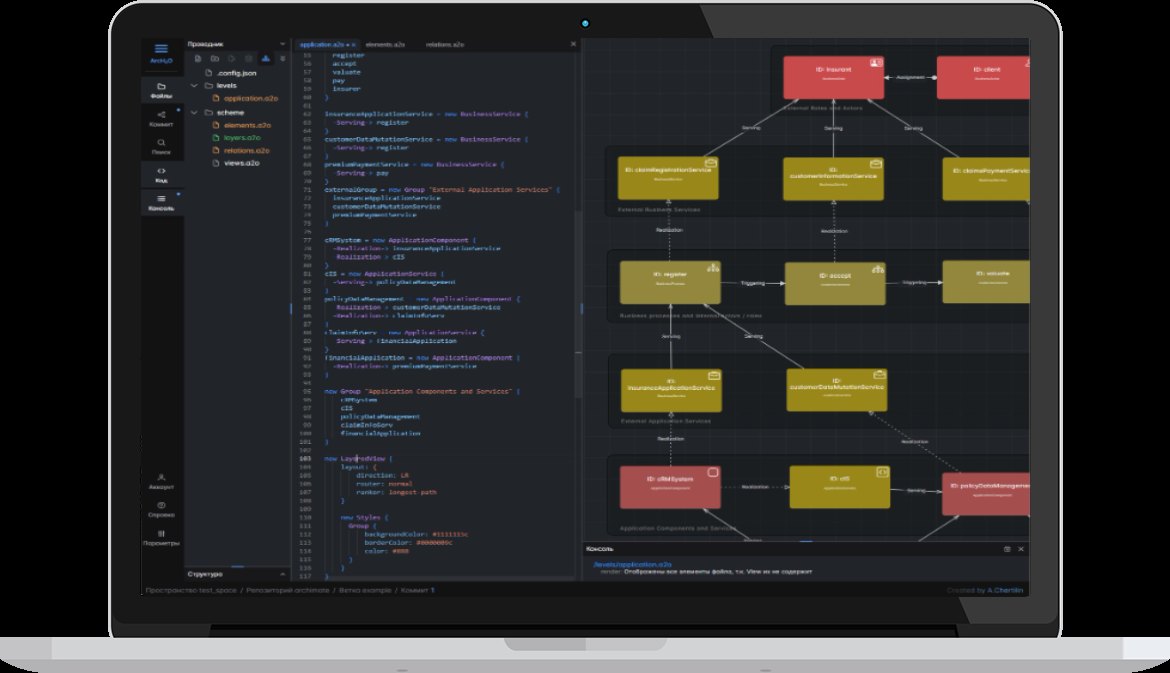1170x673 pixels.
Task: Select the claimRegistrationService diagram node
Action: [x=668, y=178]
